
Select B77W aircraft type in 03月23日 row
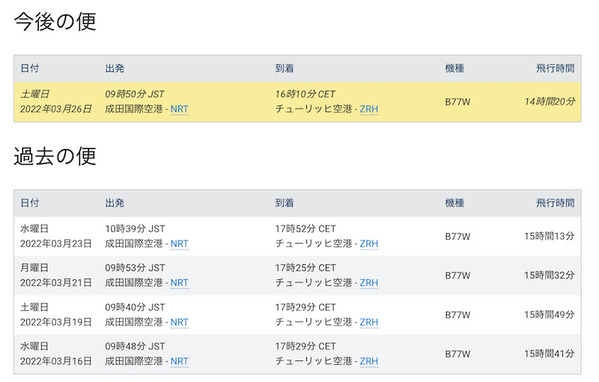(458, 236)
